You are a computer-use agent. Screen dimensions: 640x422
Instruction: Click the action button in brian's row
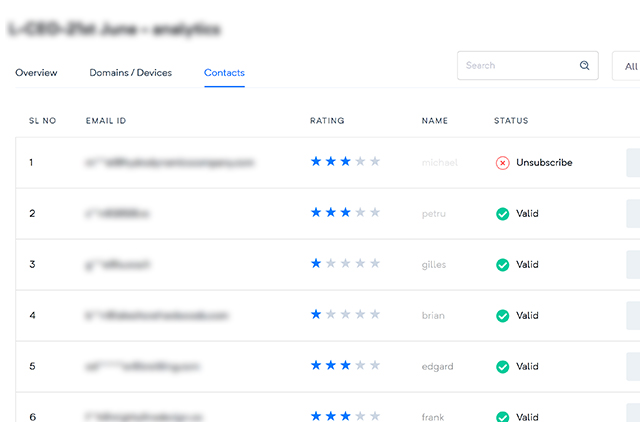point(633,316)
